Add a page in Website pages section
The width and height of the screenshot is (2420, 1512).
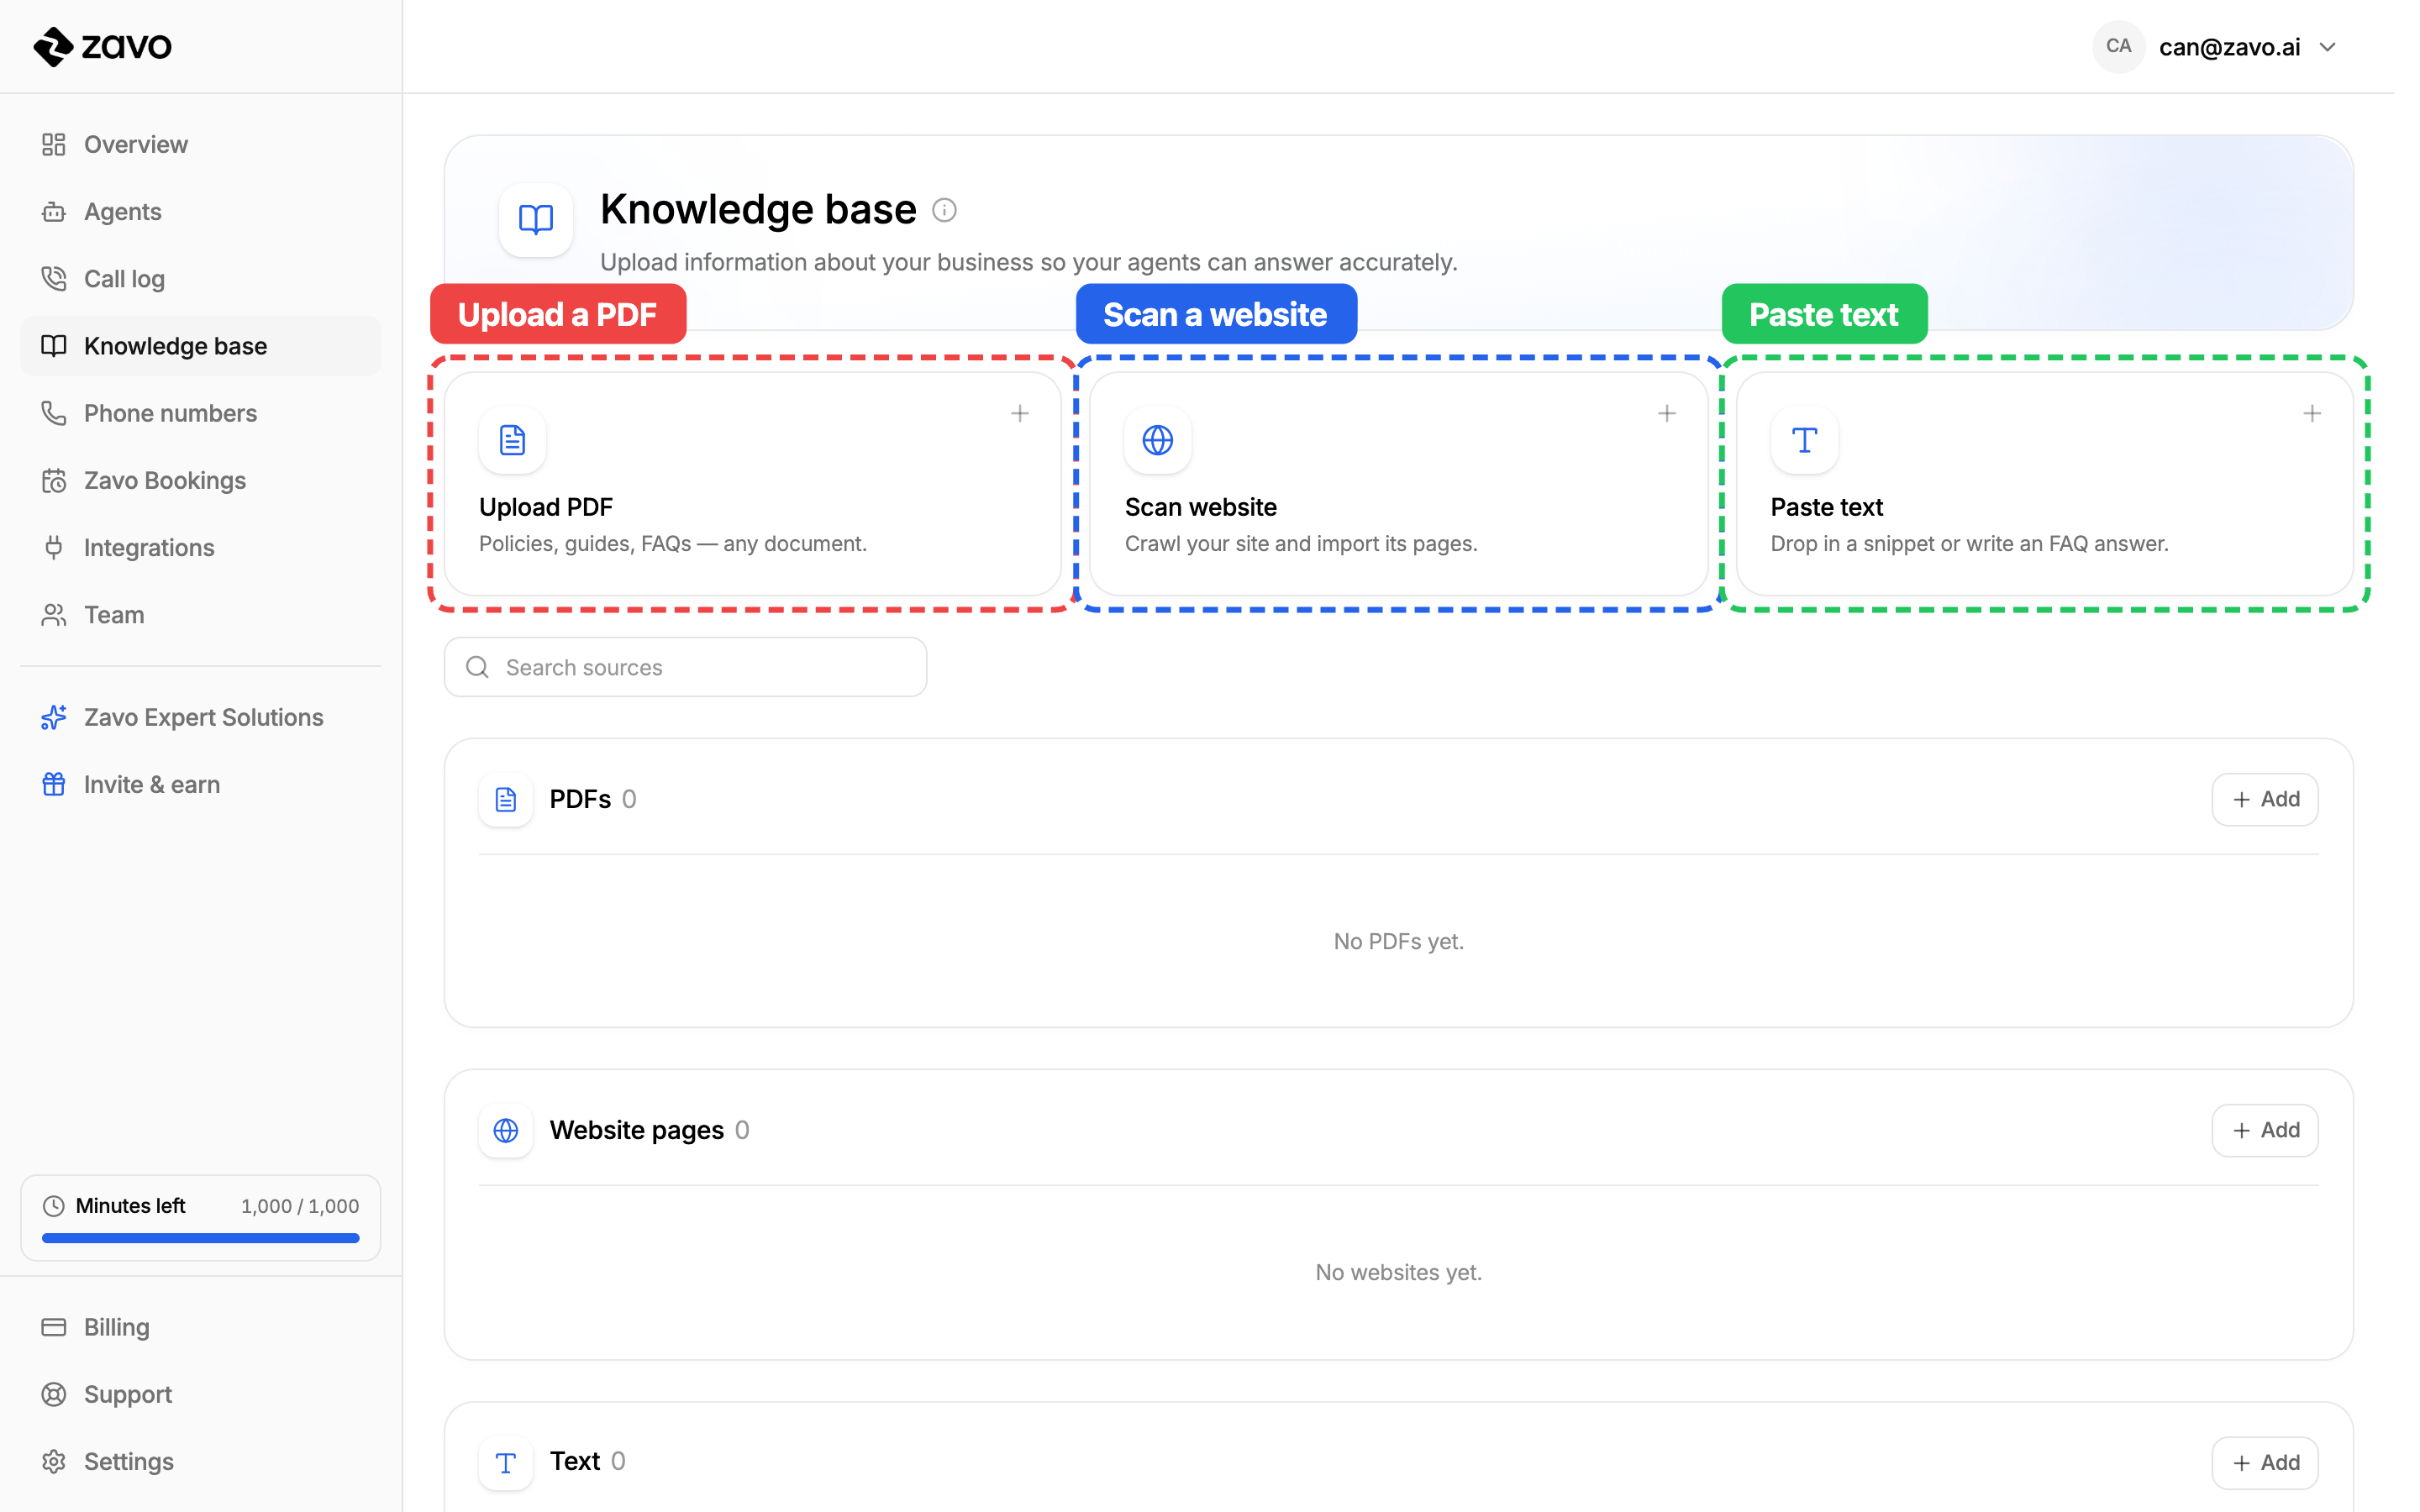(x=2264, y=1130)
